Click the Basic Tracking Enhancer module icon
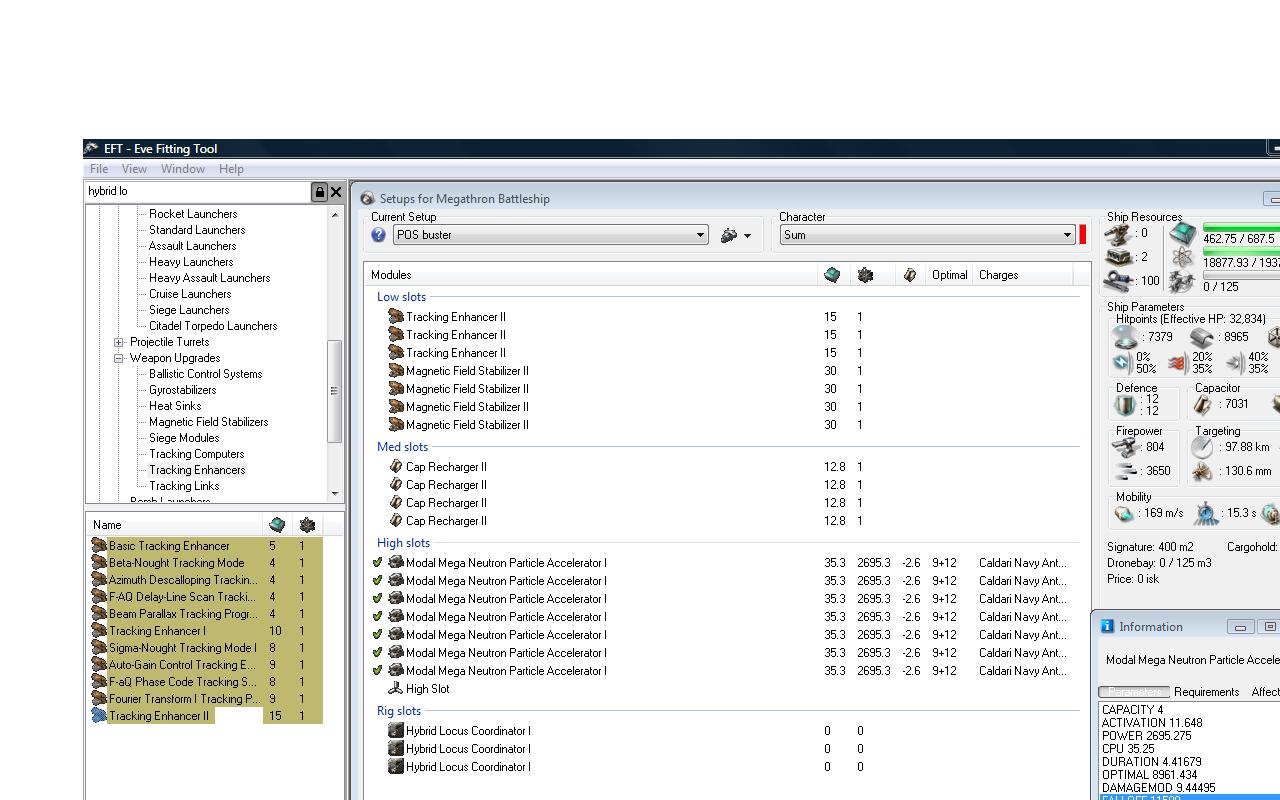Viewport: 1280px width, 800px height. tap(99, 546)
